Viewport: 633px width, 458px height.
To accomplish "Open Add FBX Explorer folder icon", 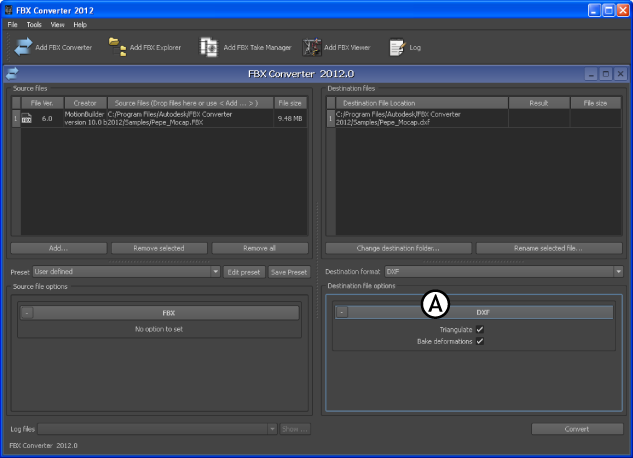I will click(117, 47).
